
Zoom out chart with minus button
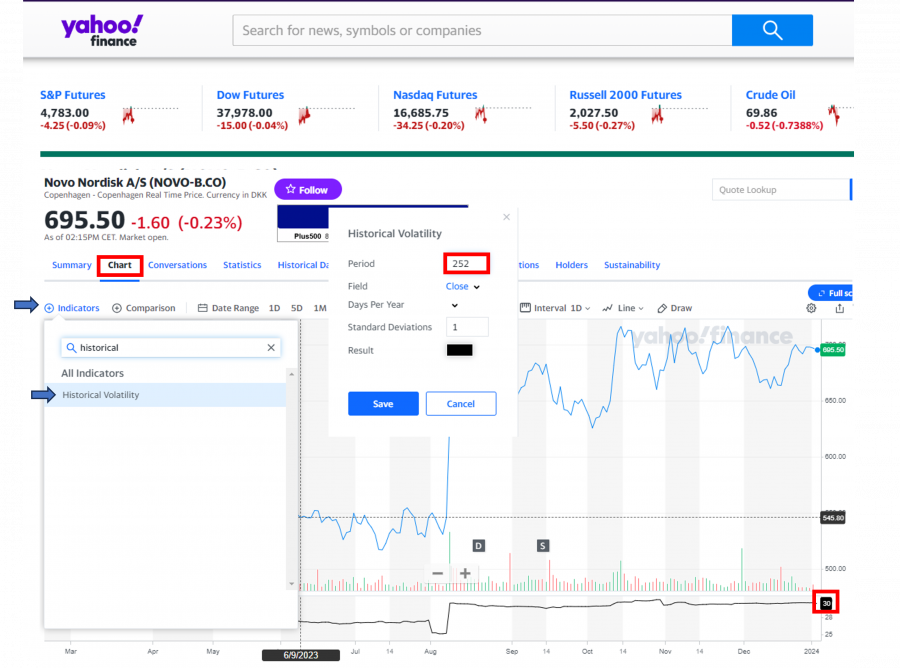pyautogui.click(x=437, y=573)
